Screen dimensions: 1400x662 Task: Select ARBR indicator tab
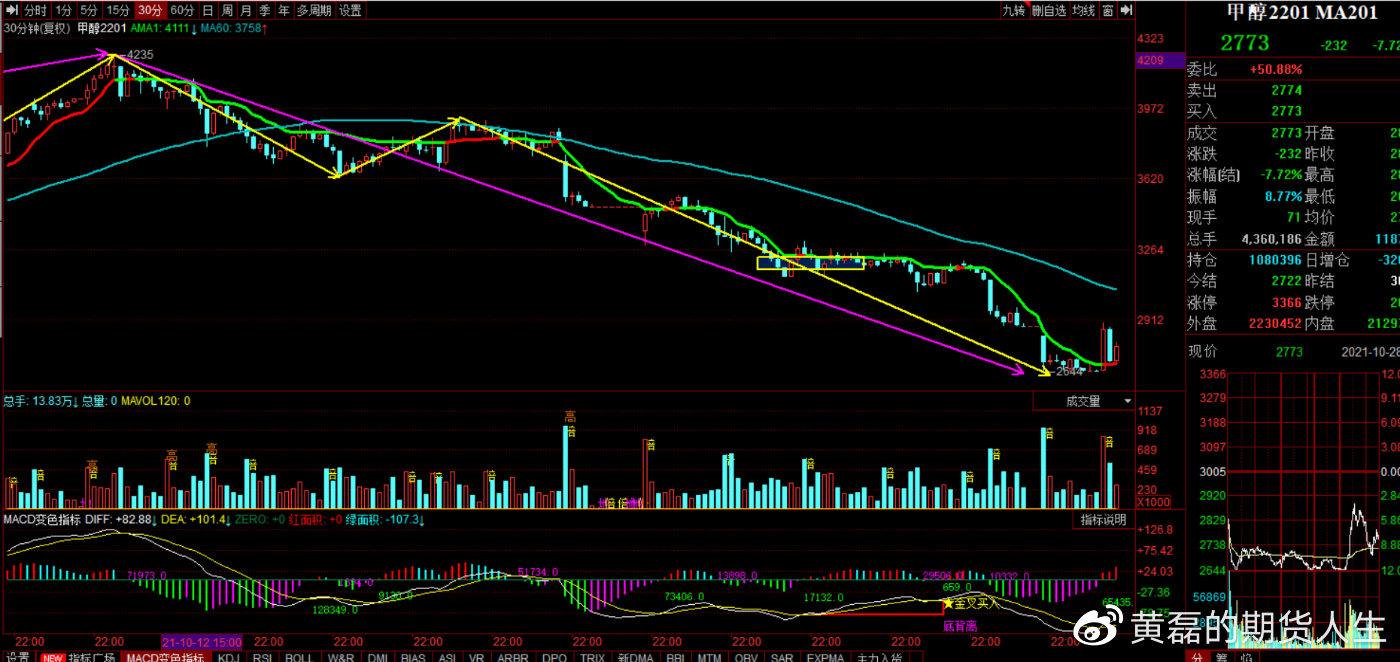513,657
